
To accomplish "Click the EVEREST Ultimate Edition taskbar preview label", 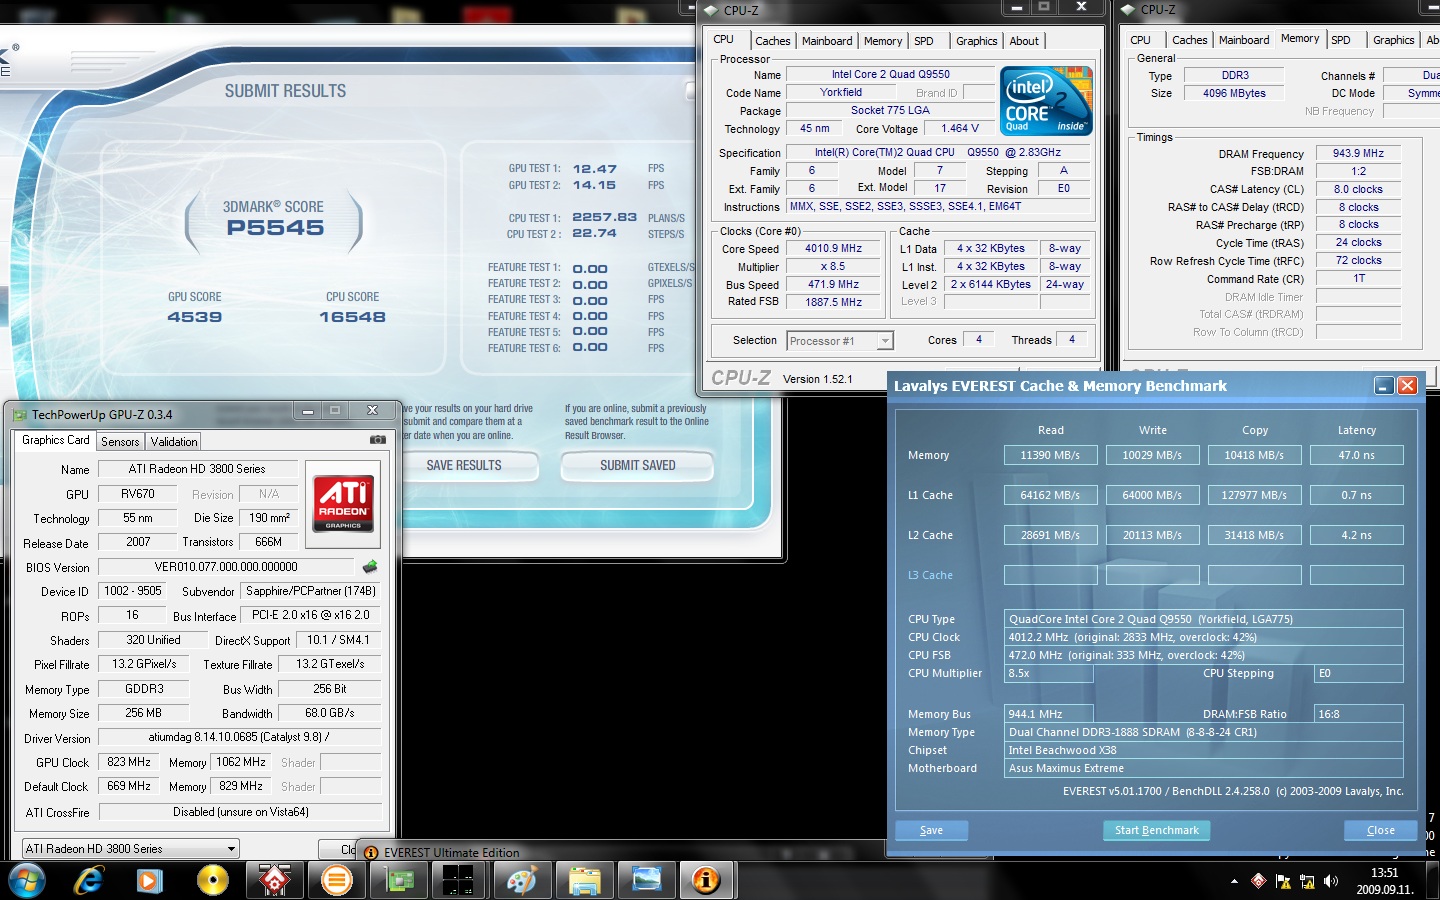I will [451, 853].
